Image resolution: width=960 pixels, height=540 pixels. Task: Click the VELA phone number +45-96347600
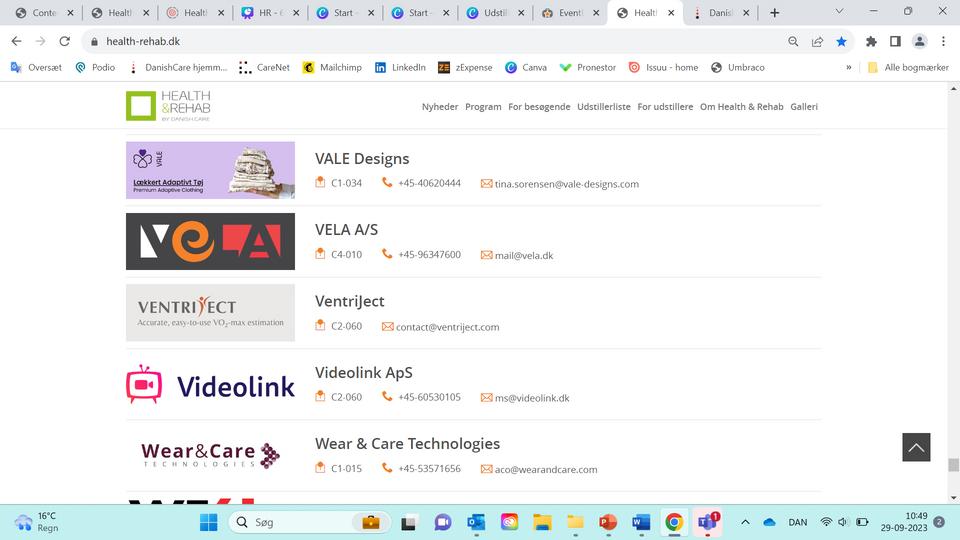429,254
